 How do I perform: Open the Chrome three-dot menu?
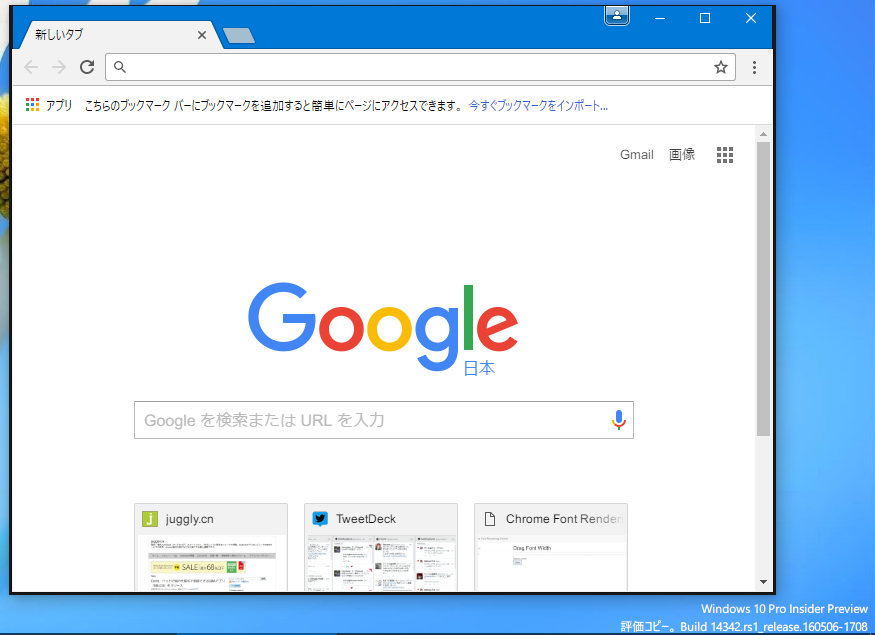[754, 68]
